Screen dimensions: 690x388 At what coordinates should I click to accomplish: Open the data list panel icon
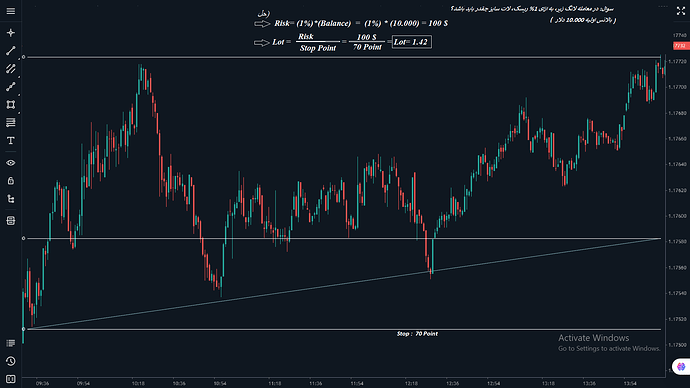pos(11,343)
